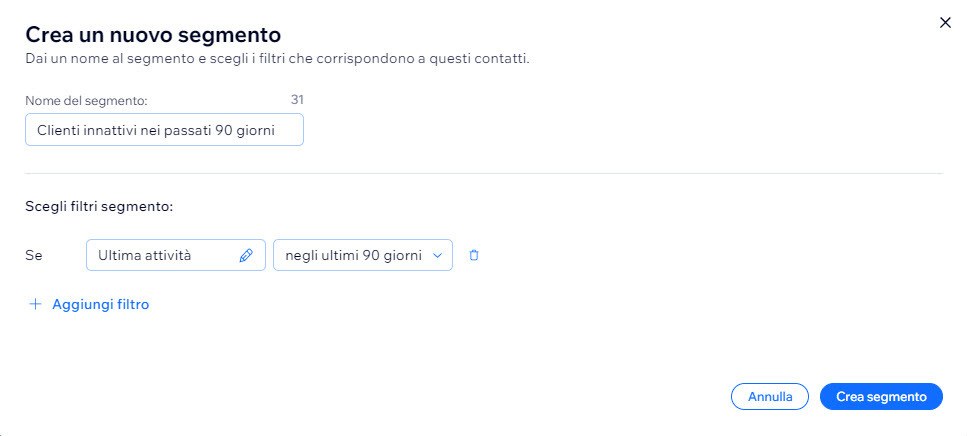Viewport: 967px width, 436px height.
Task: Click the Scegli filtri segmento label
Action: pyautogui.click(x=99, y=207)
